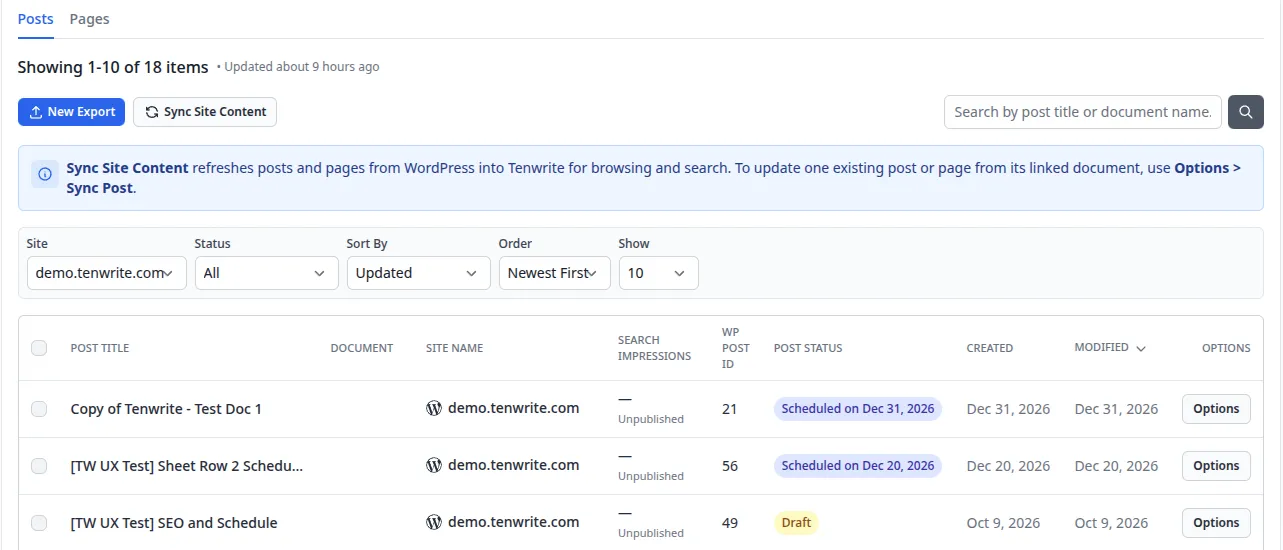
Task: Click the Draft status badge
Action: 796,523
